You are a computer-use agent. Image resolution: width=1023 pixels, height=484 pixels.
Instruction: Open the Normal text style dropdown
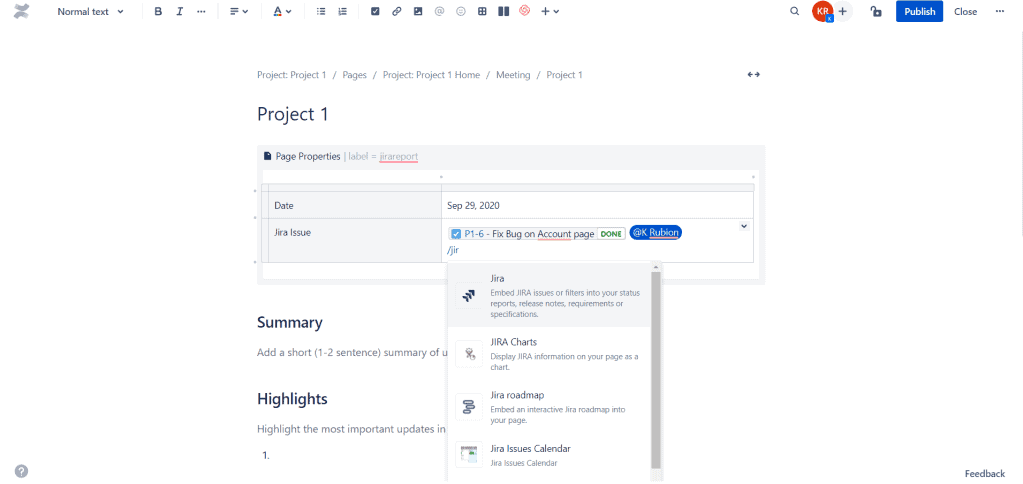91,12
